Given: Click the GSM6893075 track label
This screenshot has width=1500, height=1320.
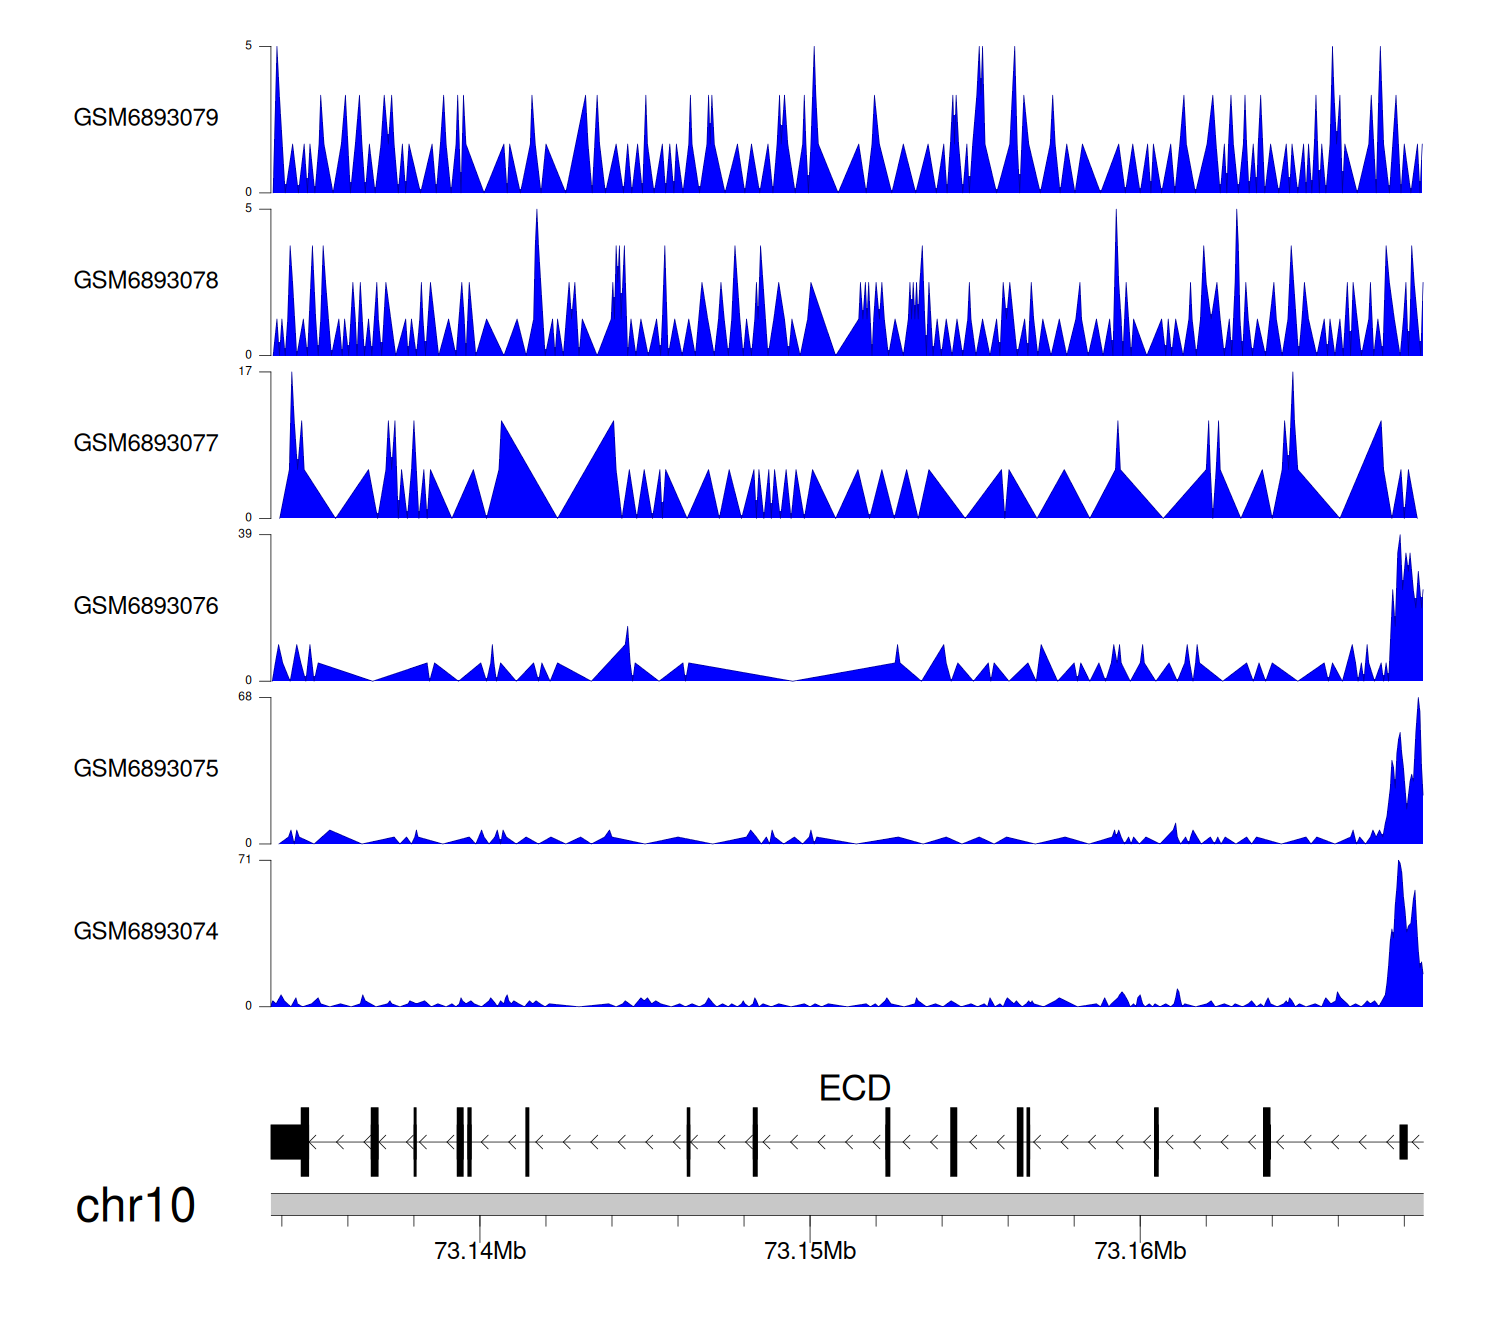Looking at the screenshot, I should tap(146, 769).
